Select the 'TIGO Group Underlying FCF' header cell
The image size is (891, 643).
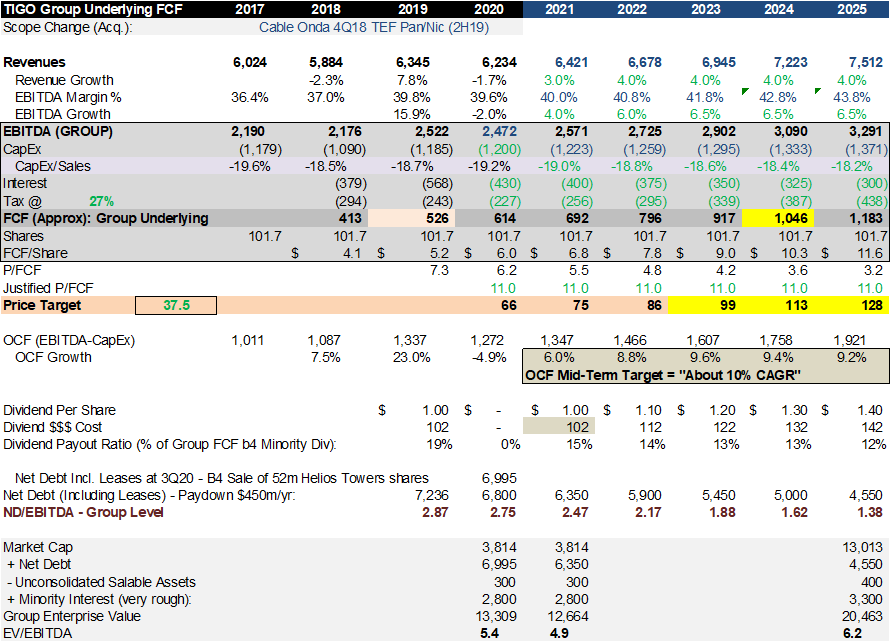(x=94, y=9)
